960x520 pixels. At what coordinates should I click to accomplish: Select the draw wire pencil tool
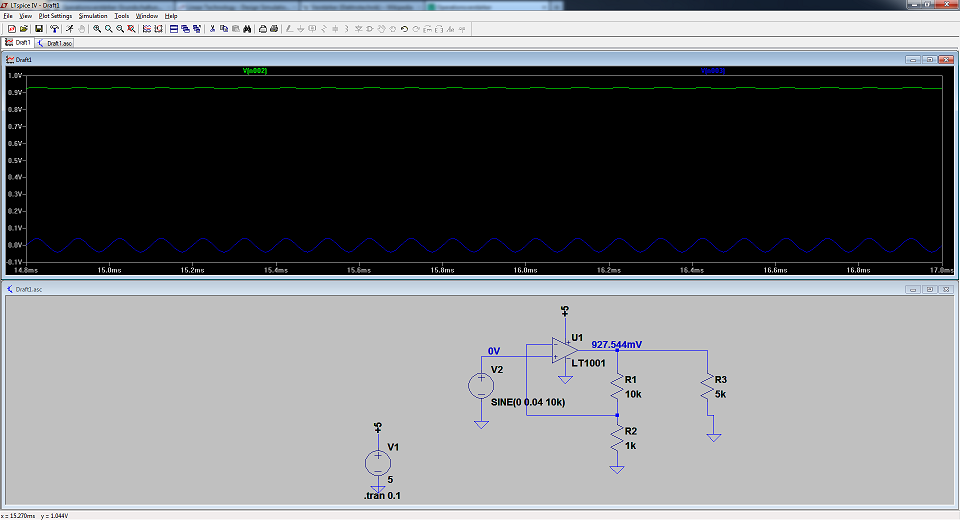pyautogui.click(x=289, y=29)
